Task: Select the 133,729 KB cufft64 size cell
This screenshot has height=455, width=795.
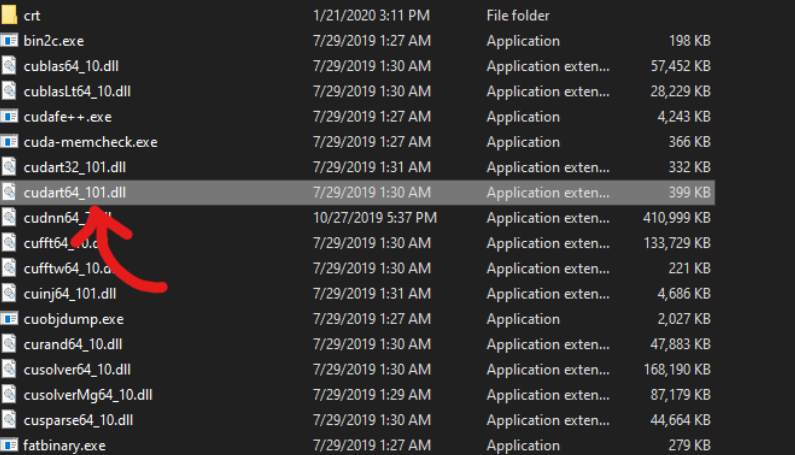Action: (677, 243)
